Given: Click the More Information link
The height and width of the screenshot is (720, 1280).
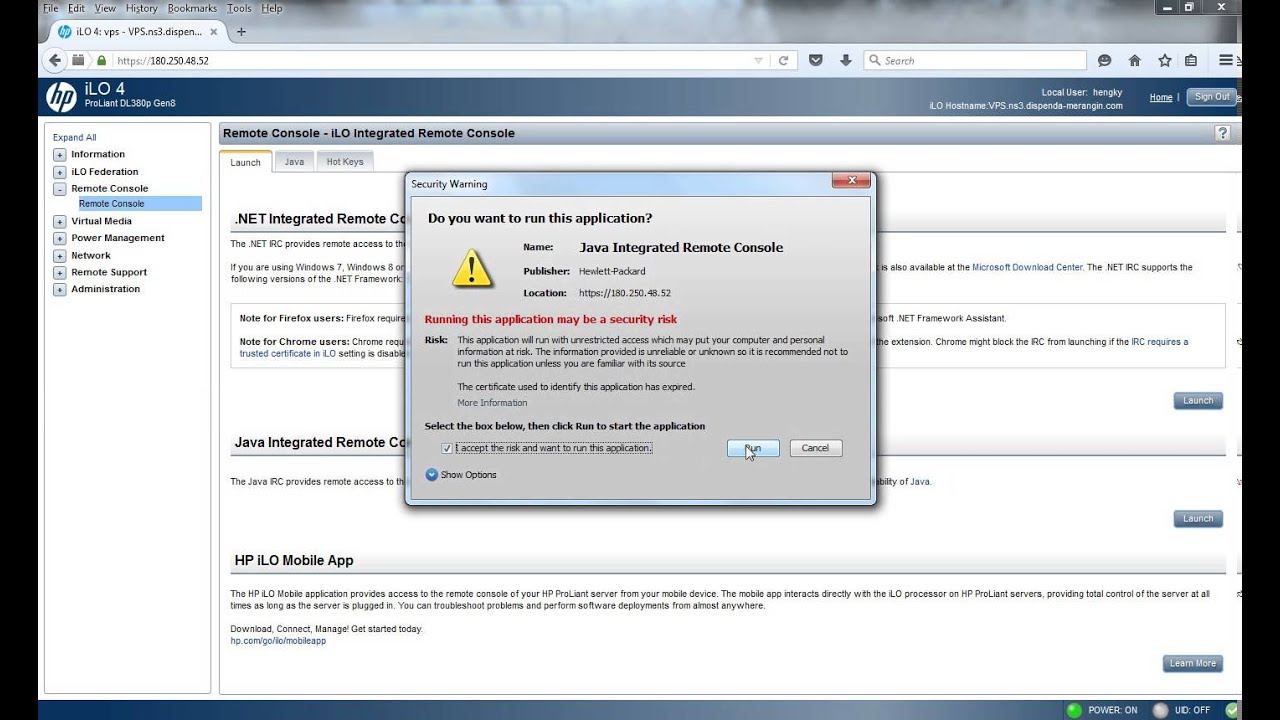Looking at the screenshot, I should click(492, 403).
